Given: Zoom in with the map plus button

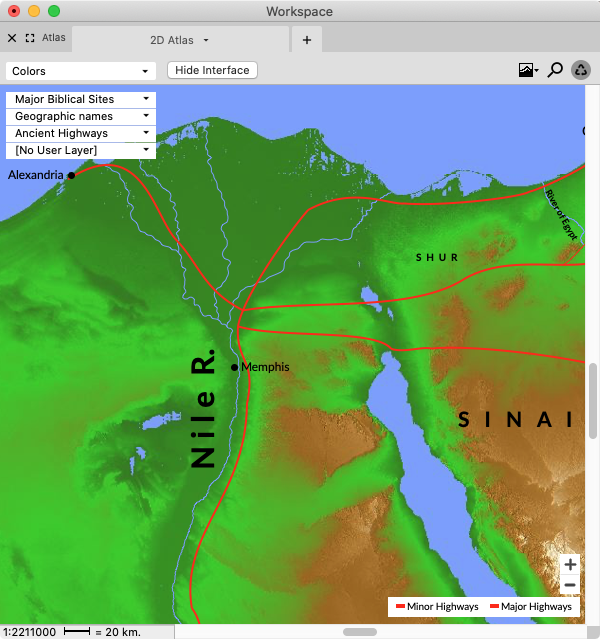Looking at the screenshot, I should click(569, 565).
